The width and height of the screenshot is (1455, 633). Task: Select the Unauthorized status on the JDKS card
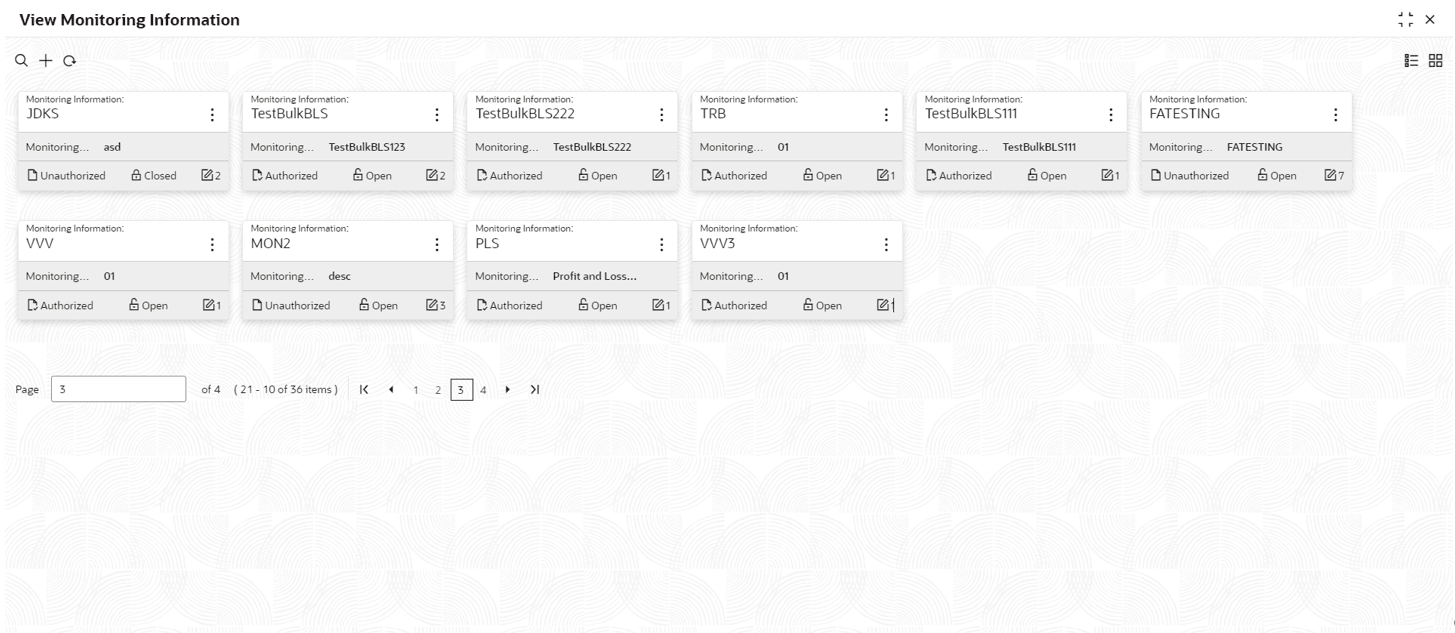[65, 175]
